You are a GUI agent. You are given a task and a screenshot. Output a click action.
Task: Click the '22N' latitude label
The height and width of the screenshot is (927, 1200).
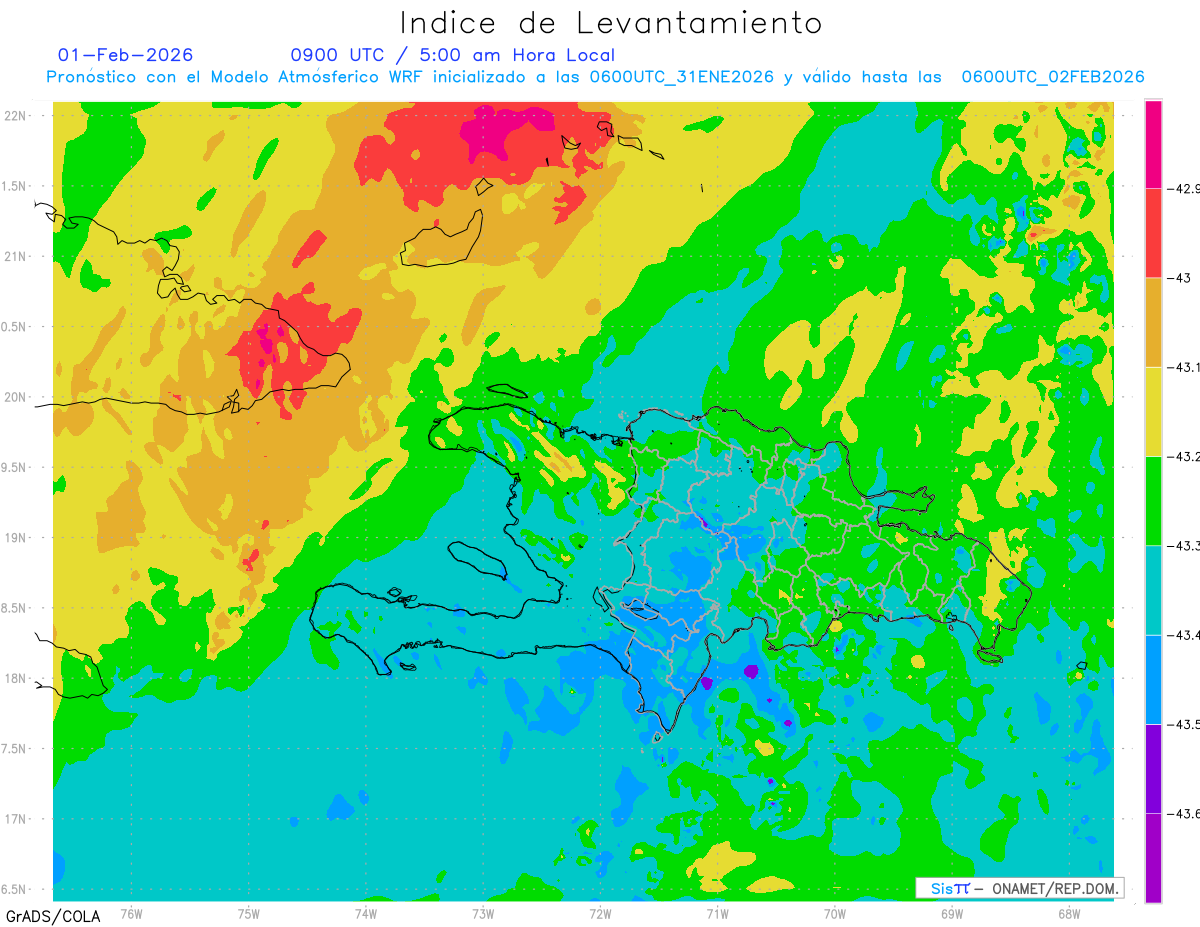pos(17,115)
